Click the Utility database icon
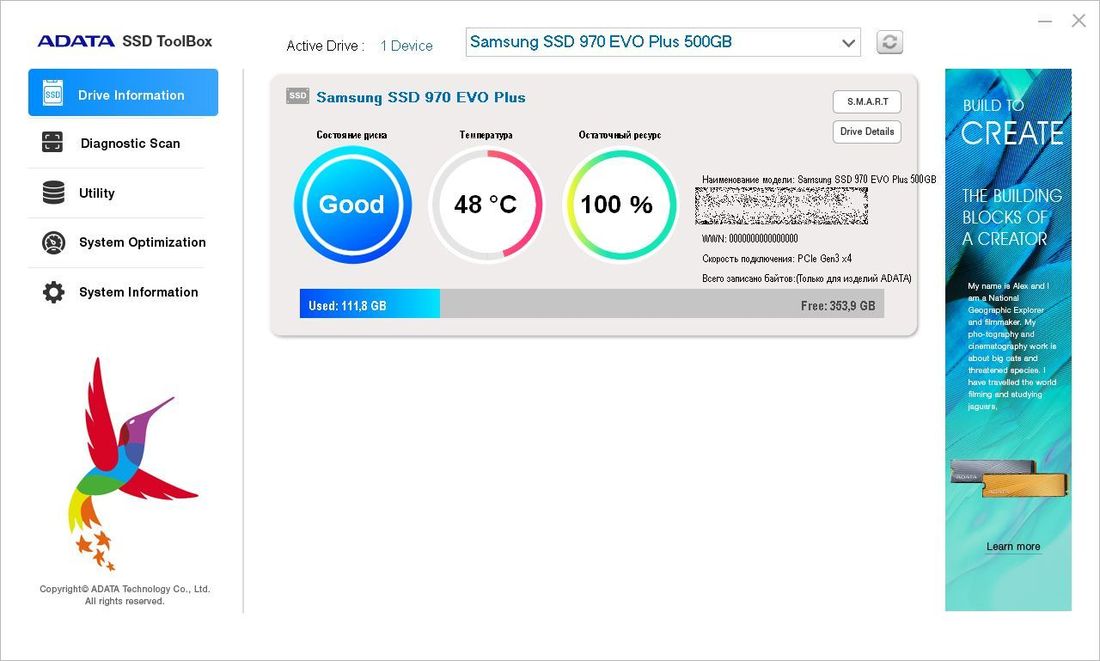 (x=53, y=192)
